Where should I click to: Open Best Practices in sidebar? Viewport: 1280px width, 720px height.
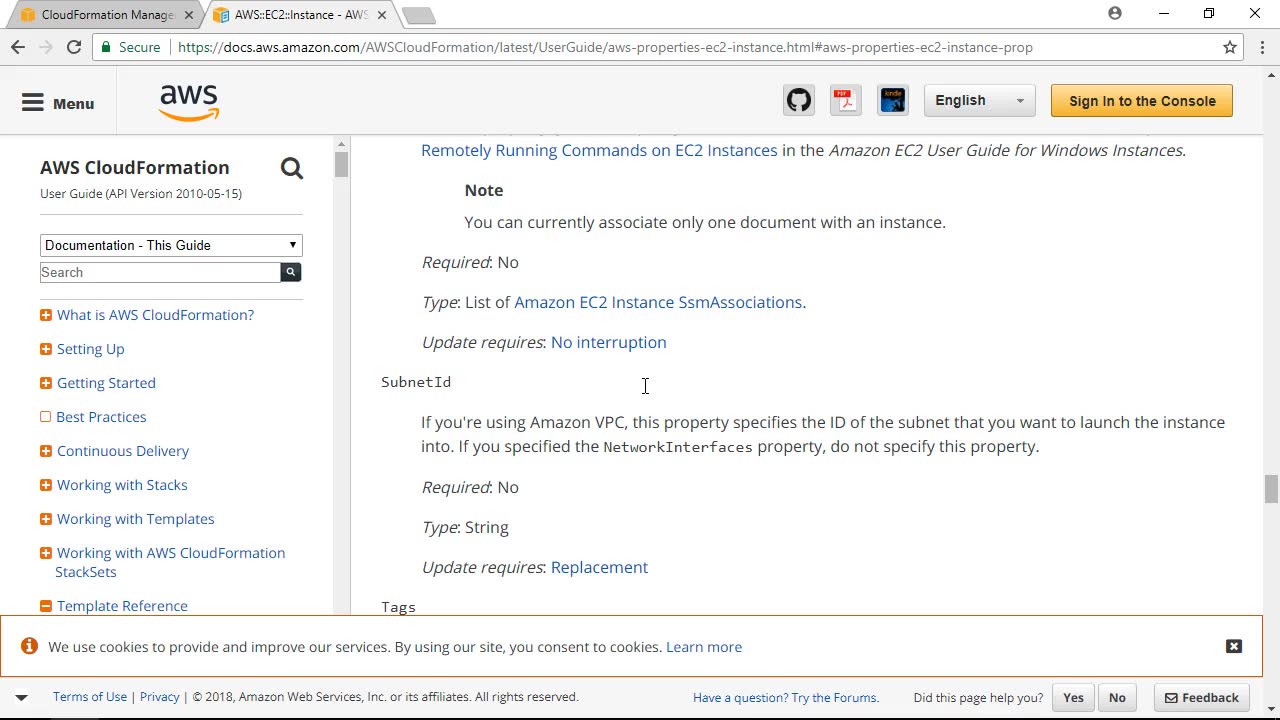point(101,417)
